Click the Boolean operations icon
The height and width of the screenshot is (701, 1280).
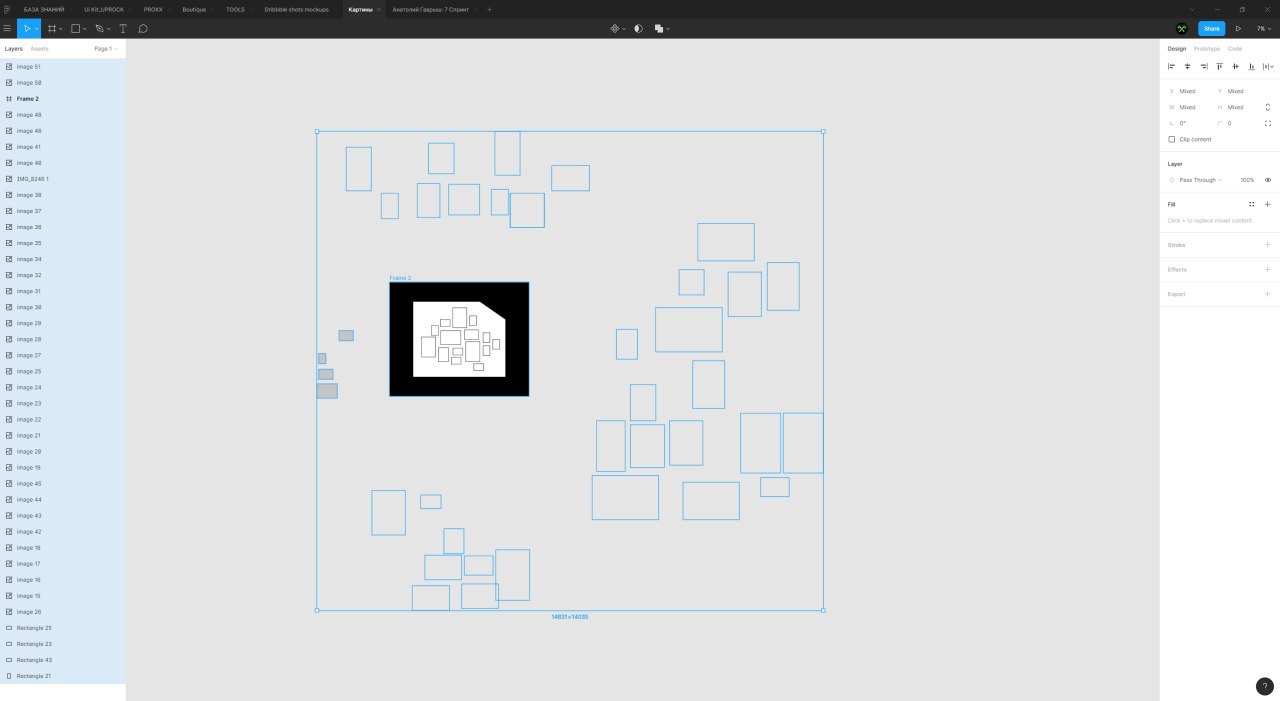pyautogui.click(x=660, y=28)
